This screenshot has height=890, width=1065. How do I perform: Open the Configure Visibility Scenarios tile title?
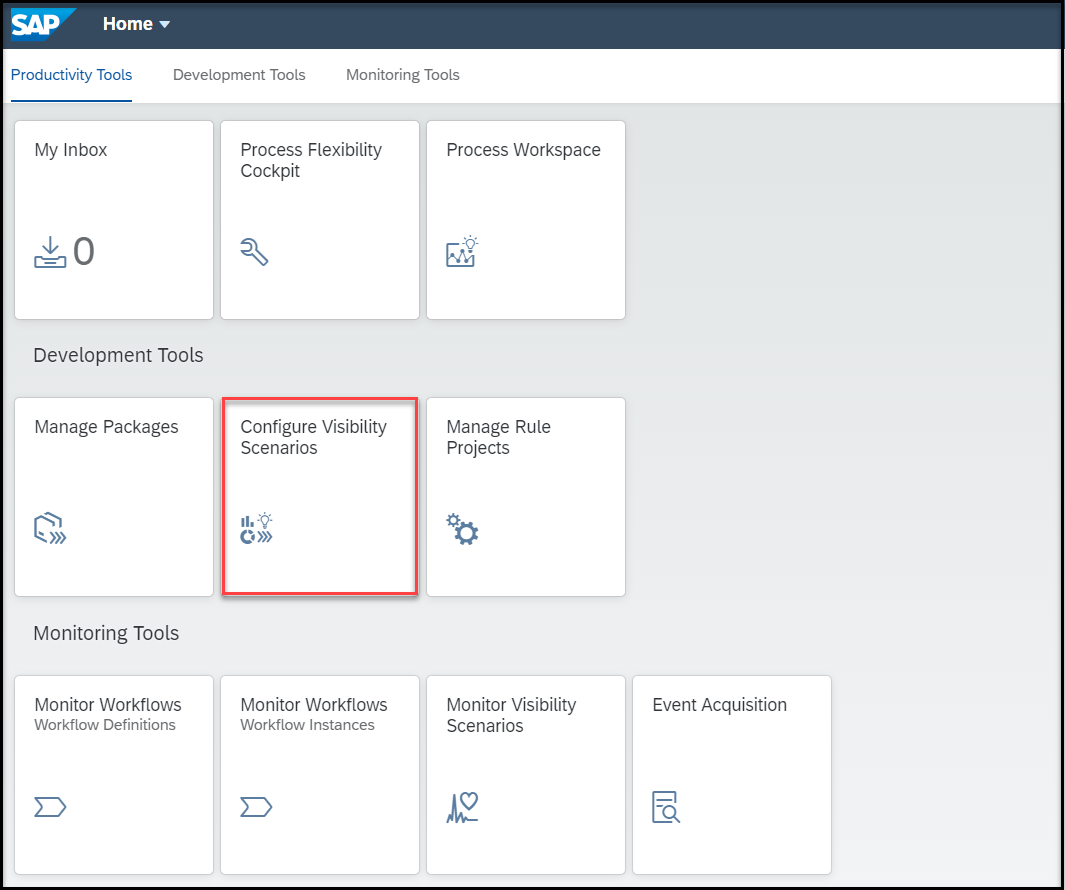click(x=314, y=437)
